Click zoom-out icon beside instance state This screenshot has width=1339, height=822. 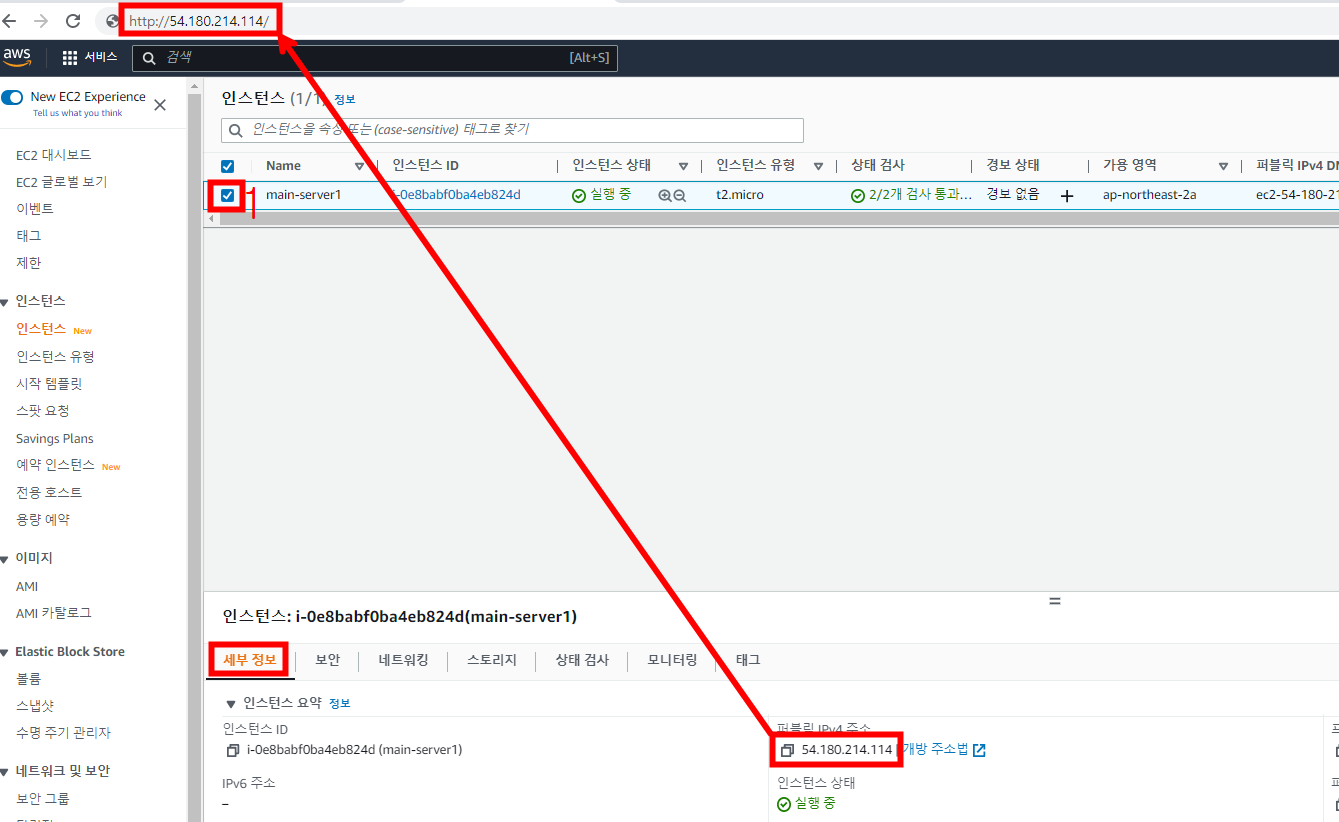pyautogui.click(x=680, y=195)
